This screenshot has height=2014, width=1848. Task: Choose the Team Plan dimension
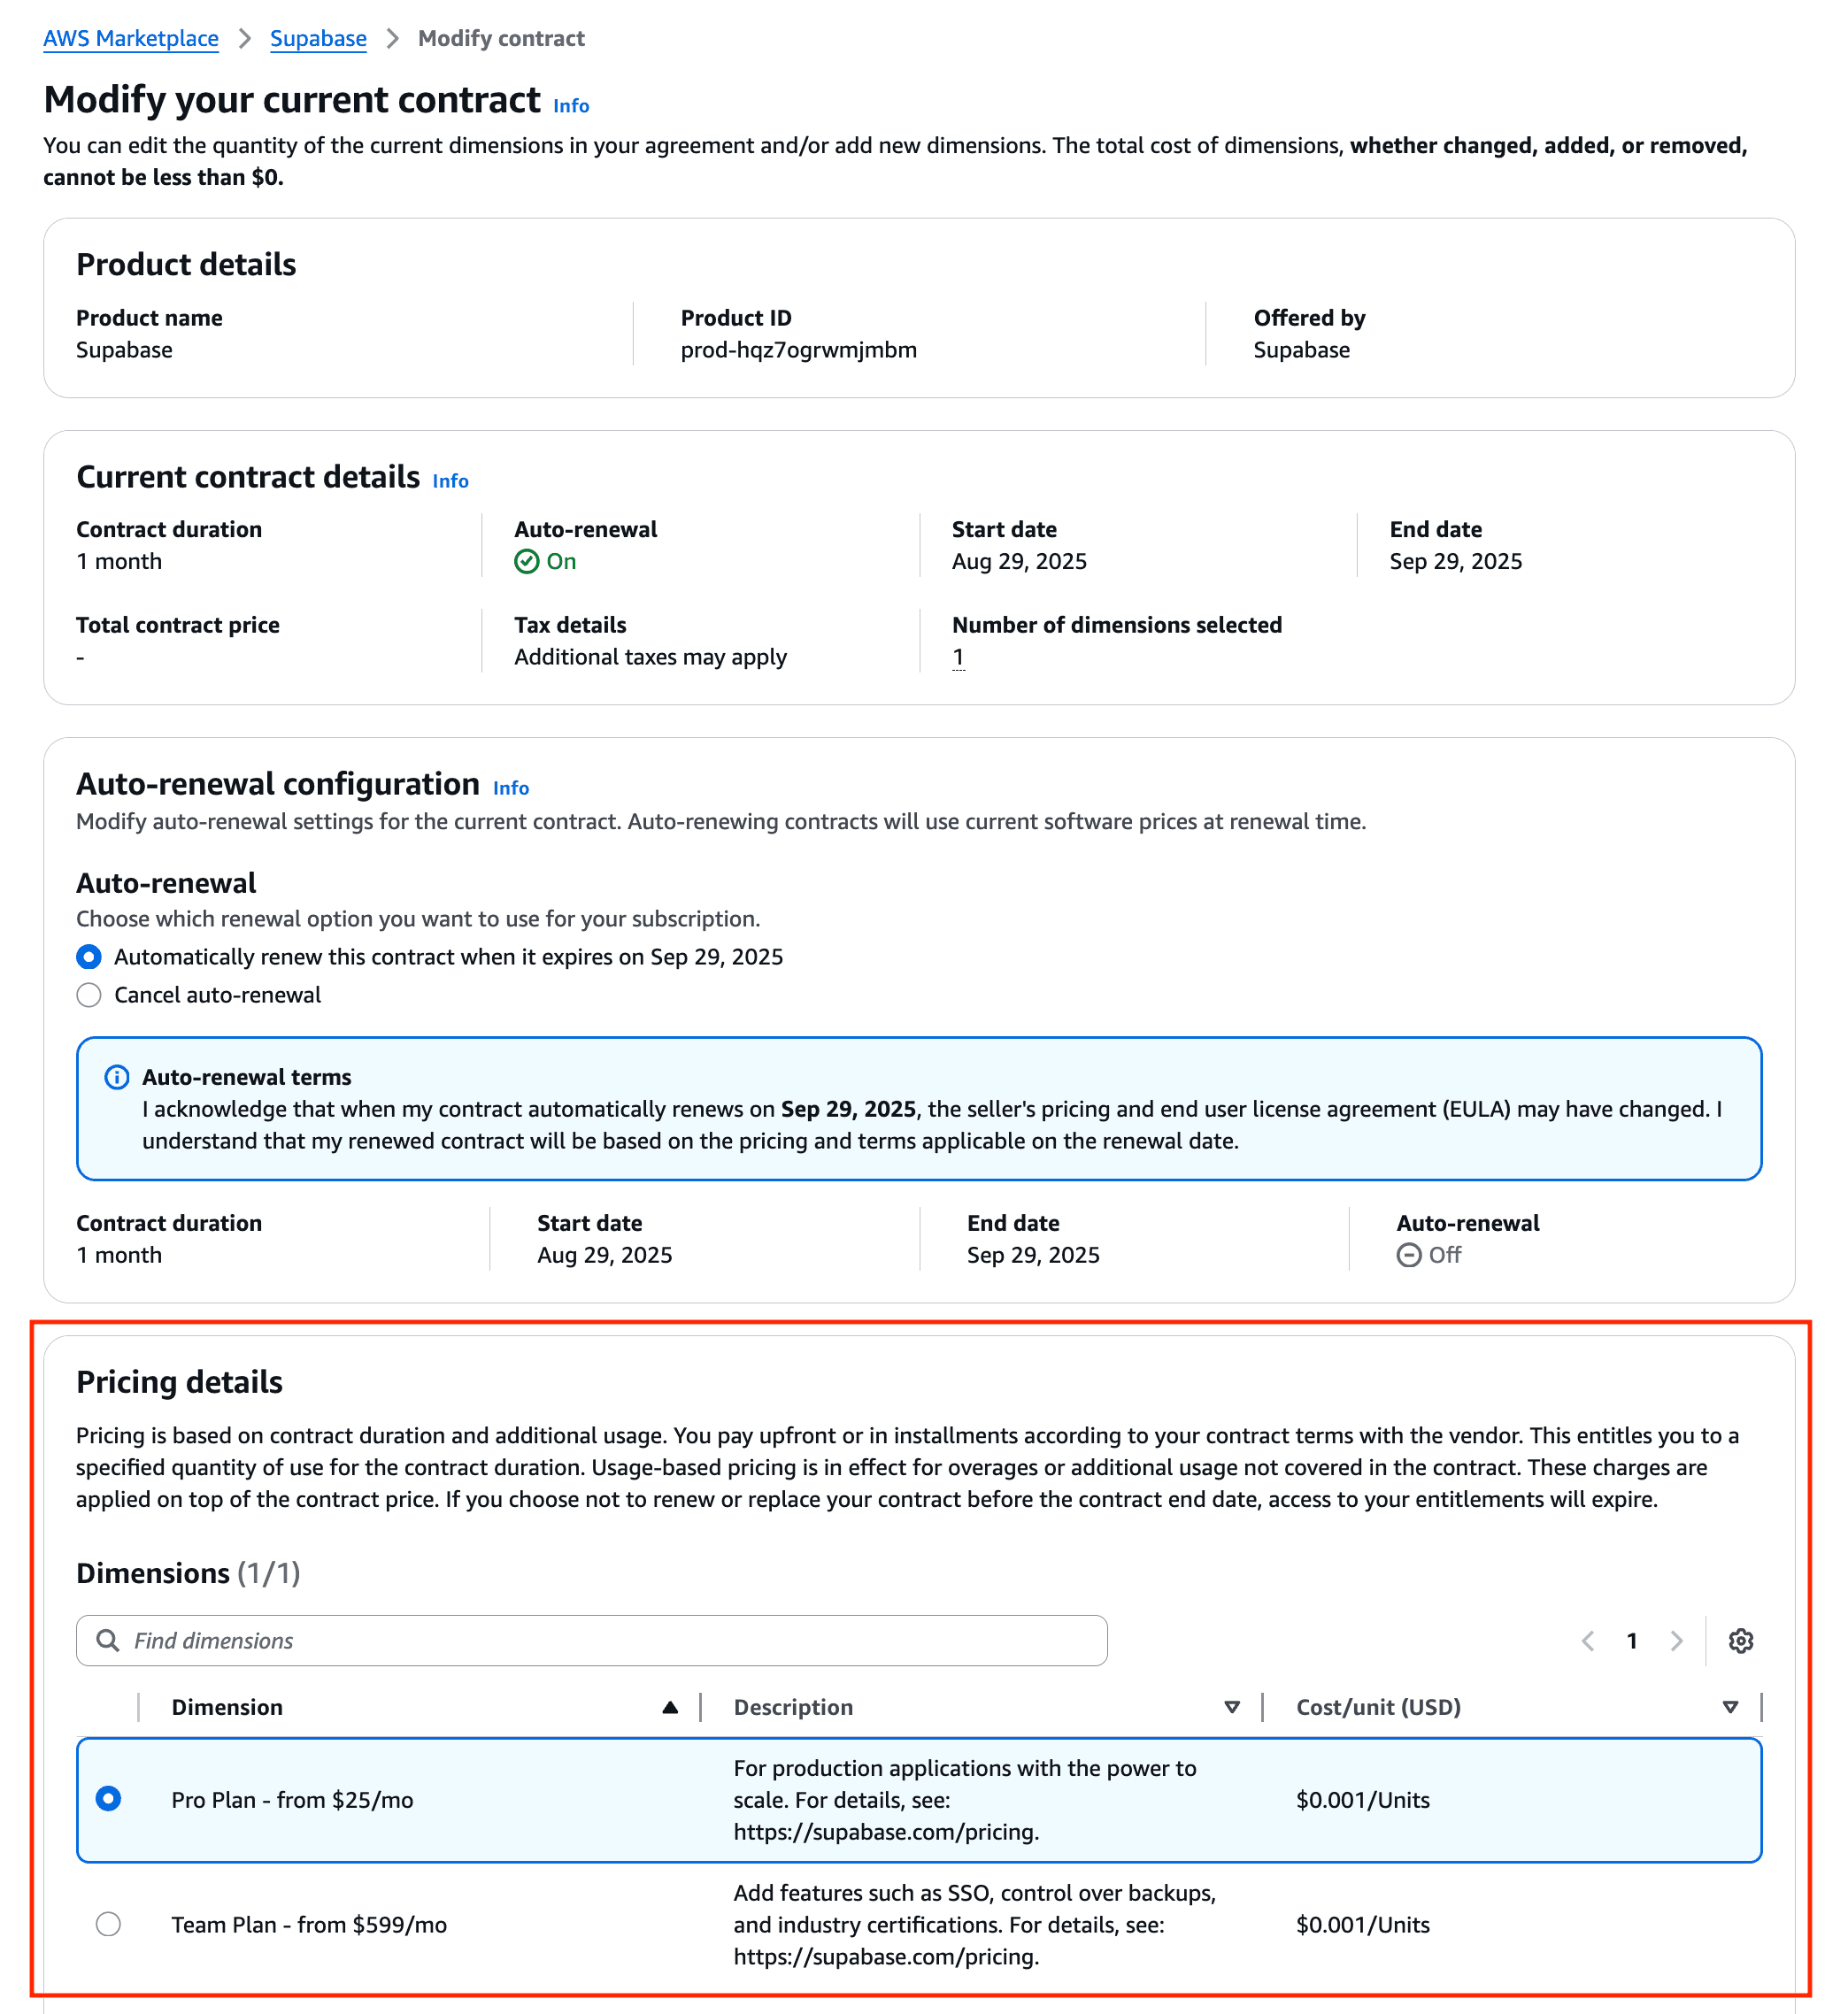[109, 1924]
